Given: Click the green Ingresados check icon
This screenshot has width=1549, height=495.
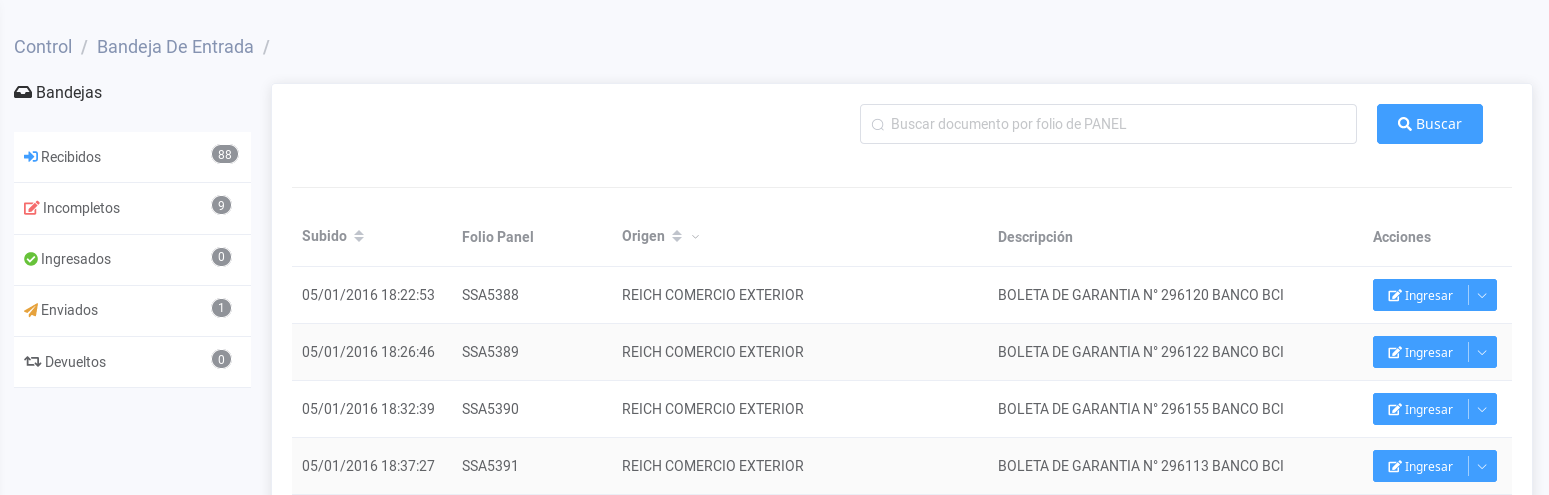Looking at the screenshot, I should (31, 259).
